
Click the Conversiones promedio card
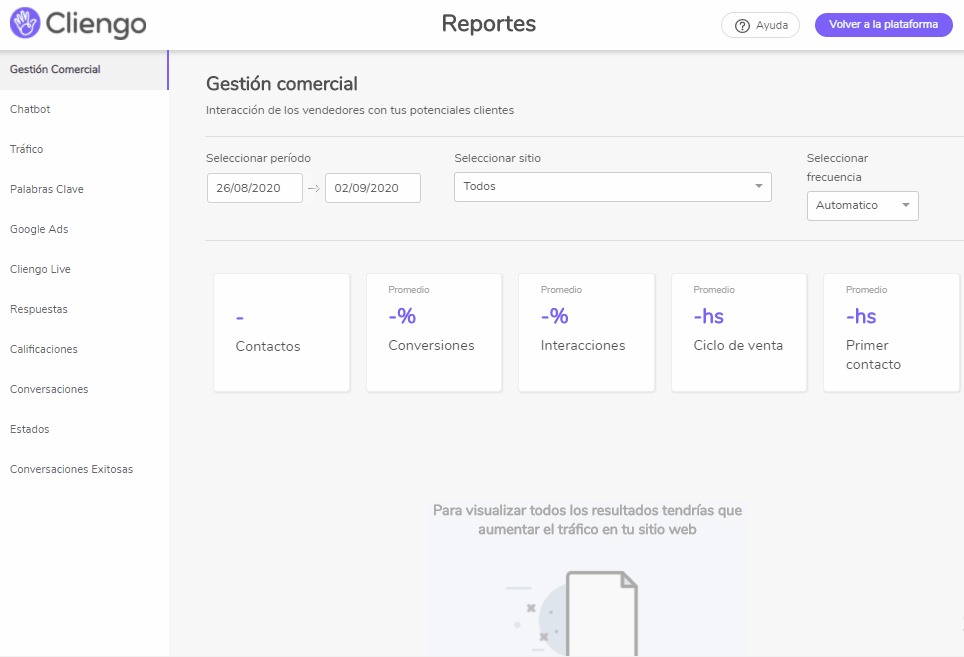pyautogui.click(x=433, y=332)
